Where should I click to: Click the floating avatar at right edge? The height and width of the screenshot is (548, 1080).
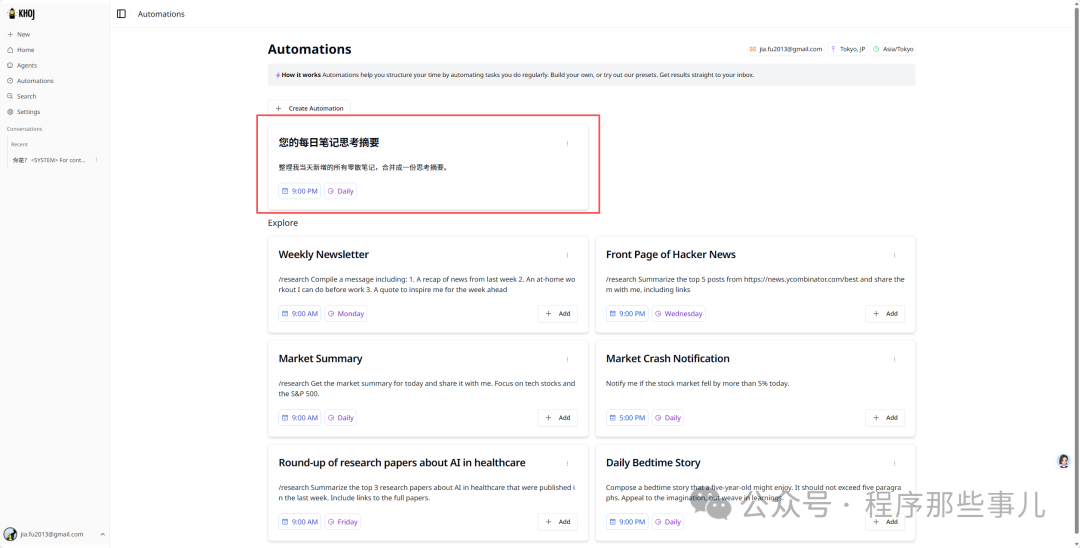click(x=1063, y=461)
